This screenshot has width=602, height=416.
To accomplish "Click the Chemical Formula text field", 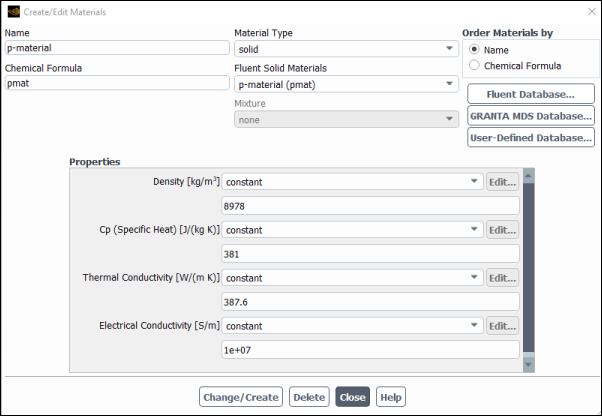I will pos(117,83).
